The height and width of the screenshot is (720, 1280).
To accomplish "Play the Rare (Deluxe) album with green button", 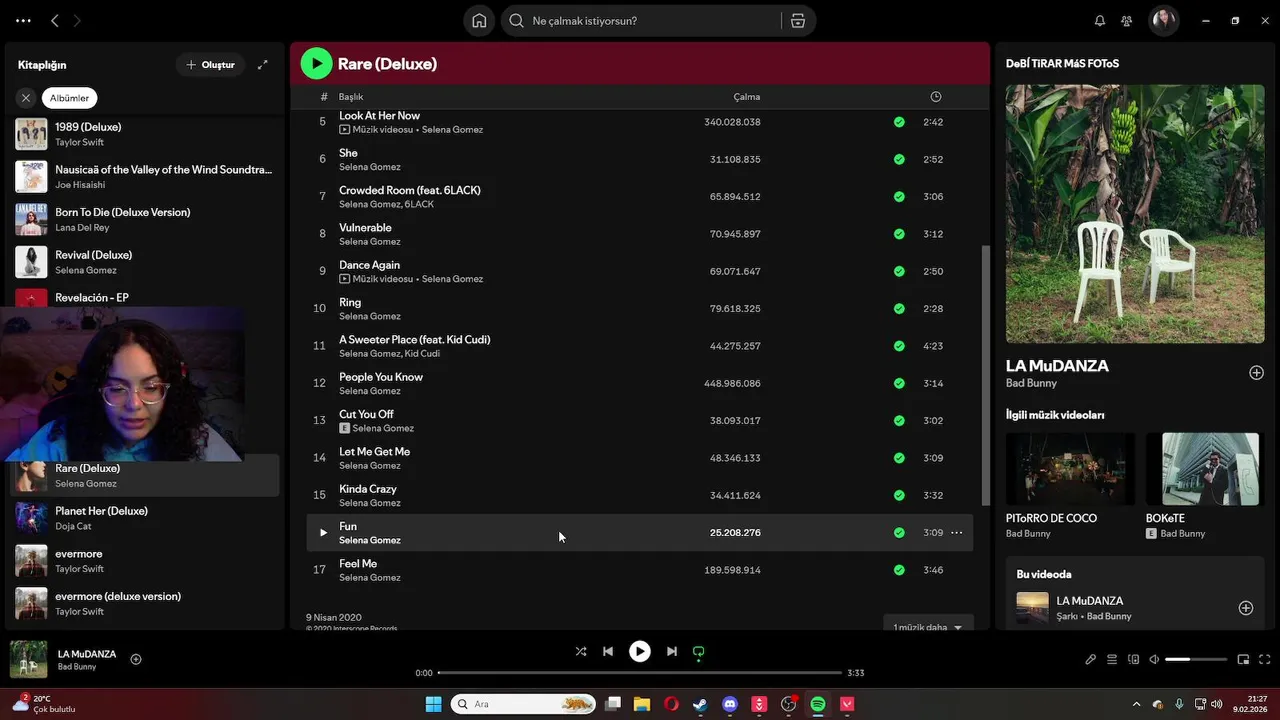I will 316,64.
